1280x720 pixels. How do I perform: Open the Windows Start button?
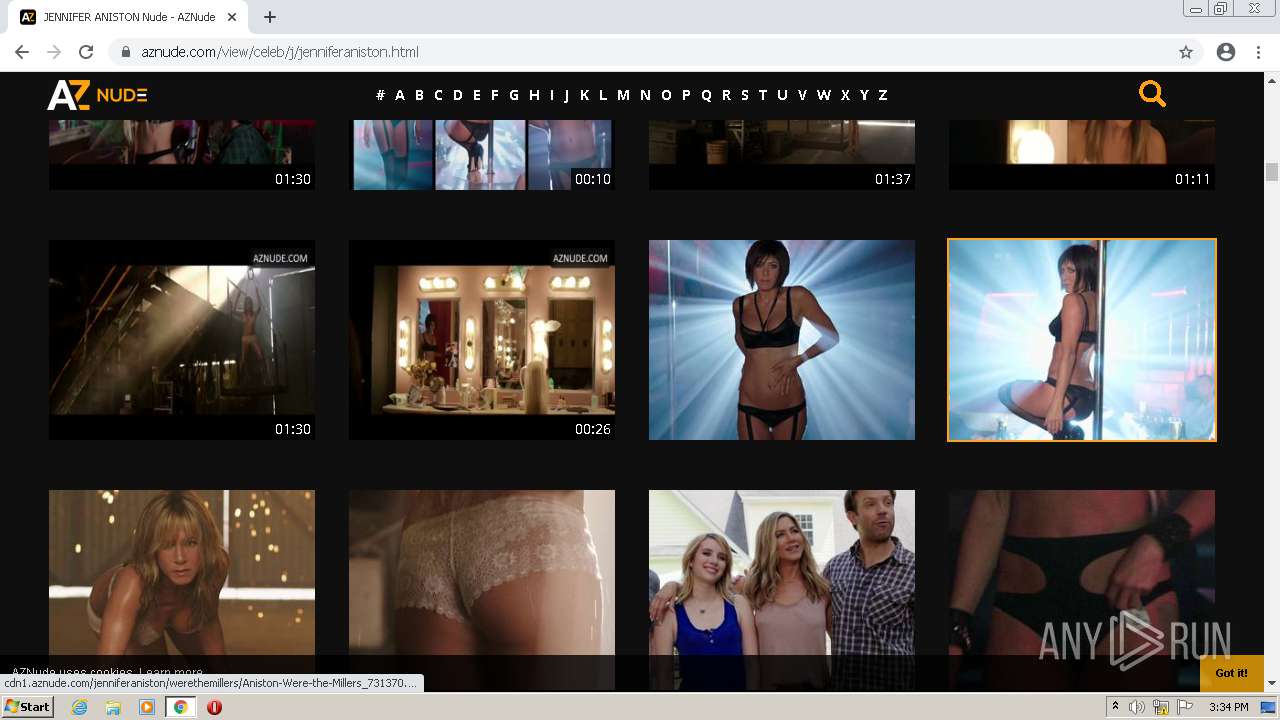(27, 707)
